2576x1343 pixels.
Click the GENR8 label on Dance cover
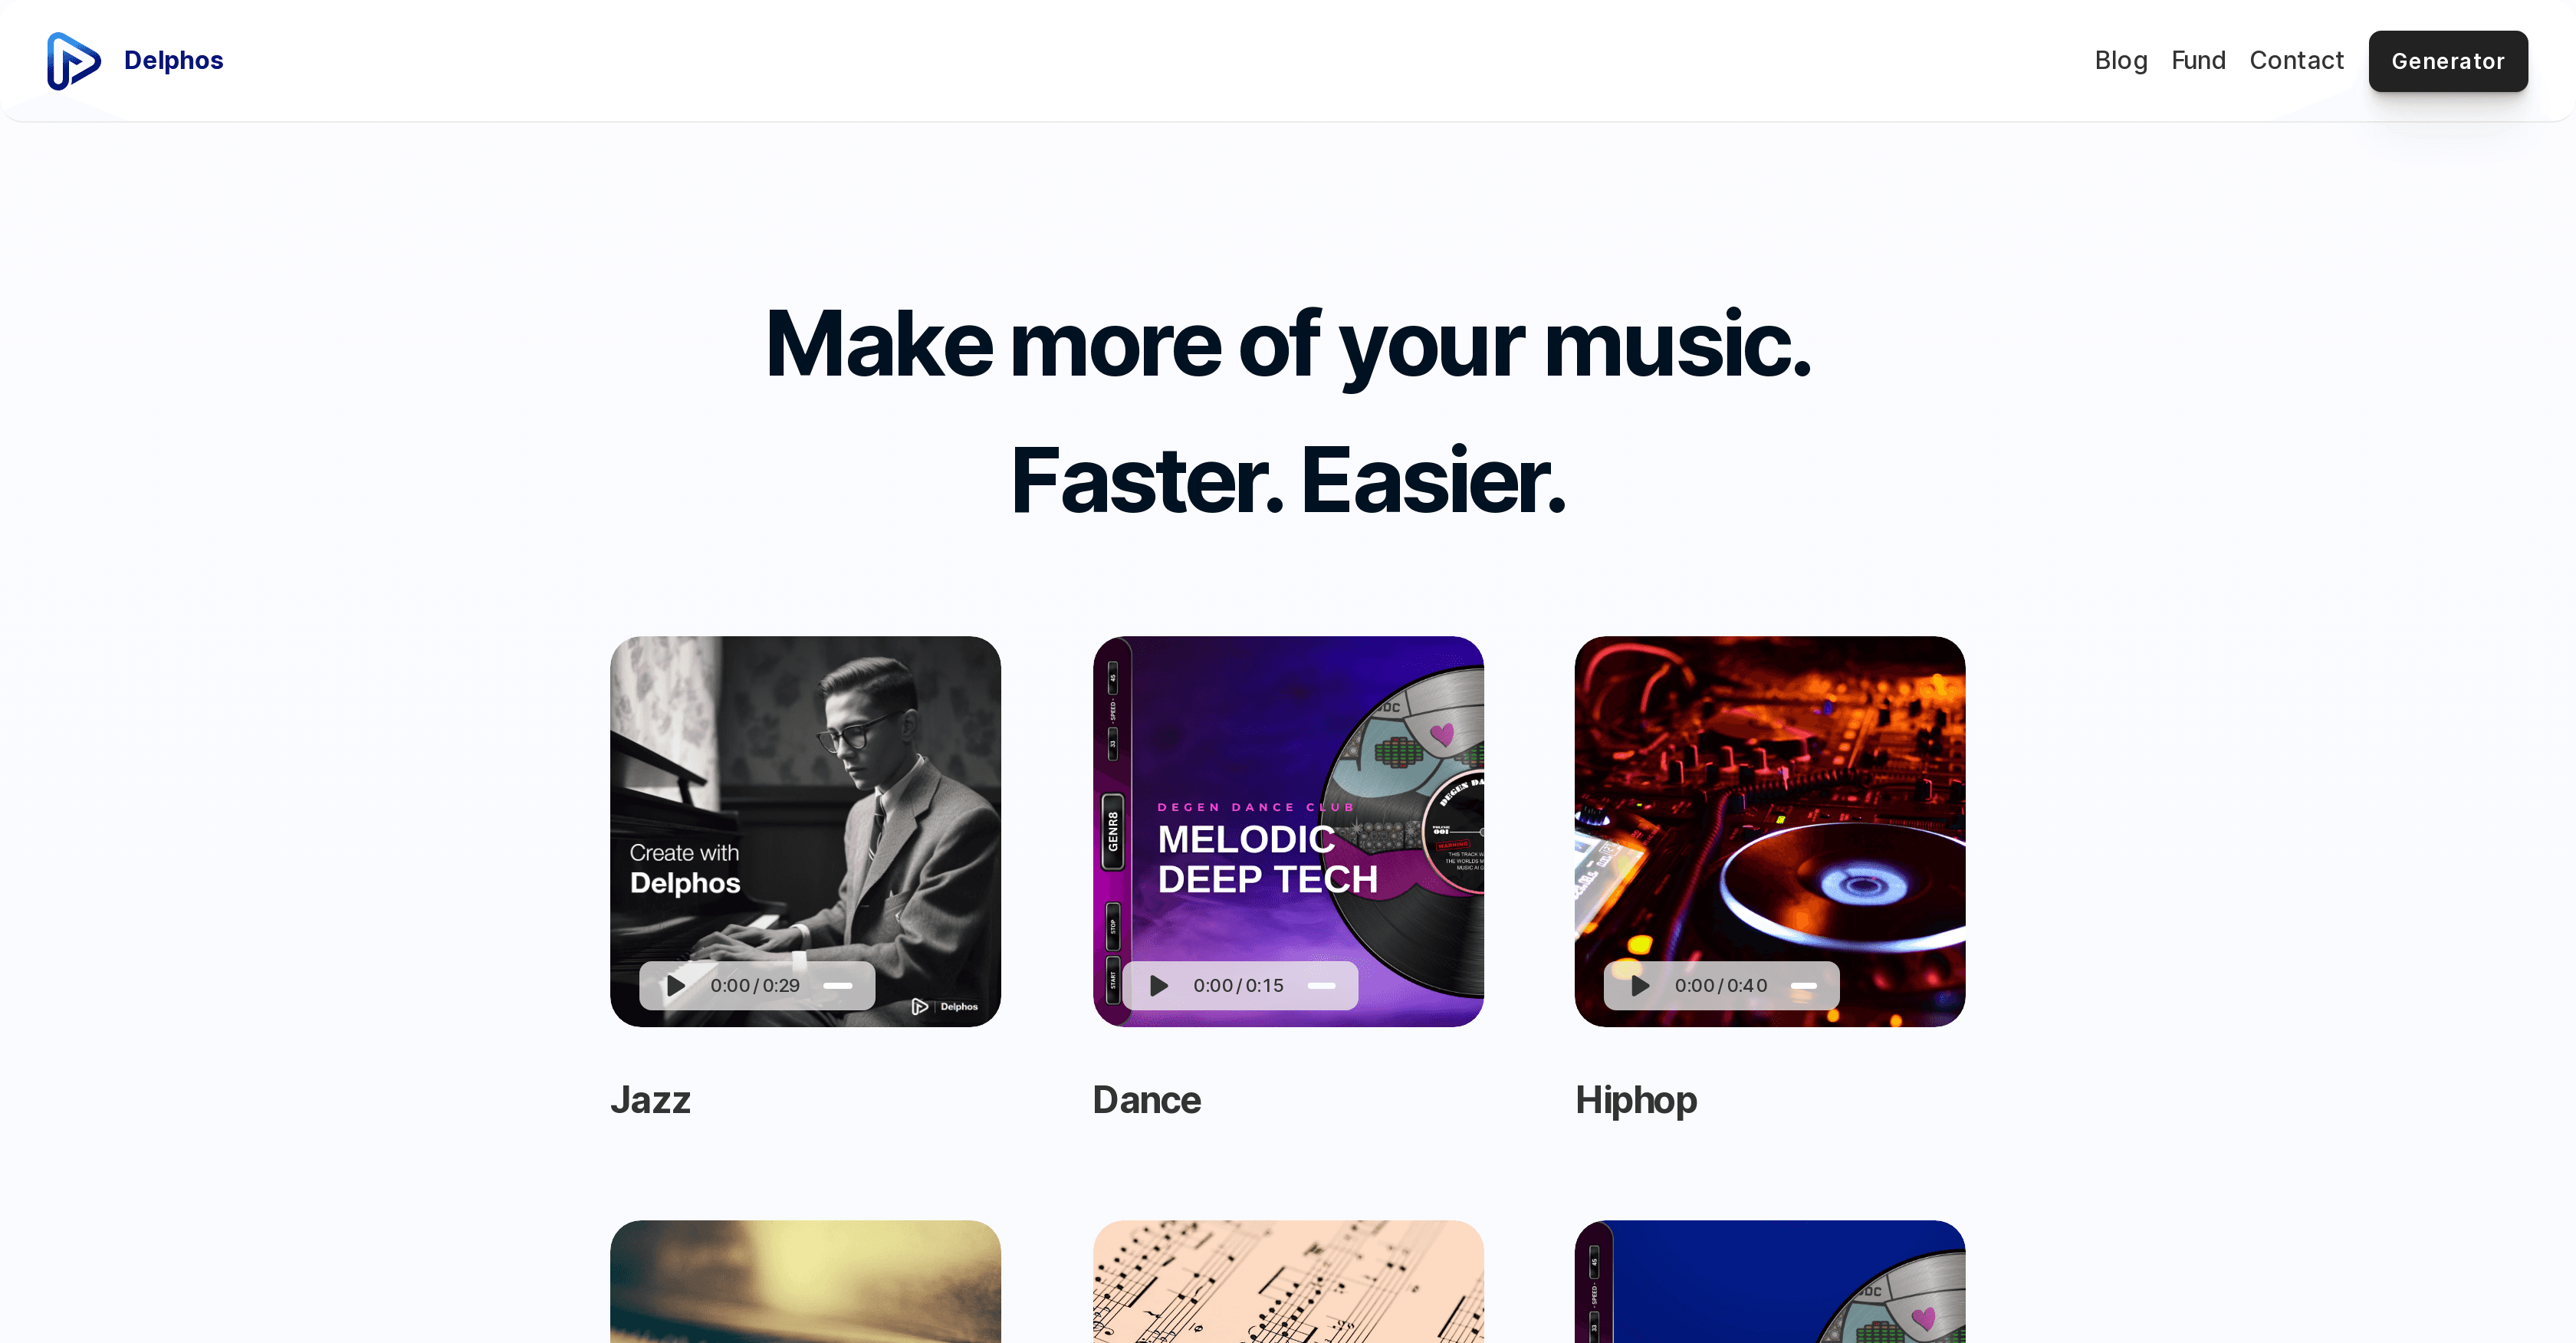click(x=1112, y=832)
